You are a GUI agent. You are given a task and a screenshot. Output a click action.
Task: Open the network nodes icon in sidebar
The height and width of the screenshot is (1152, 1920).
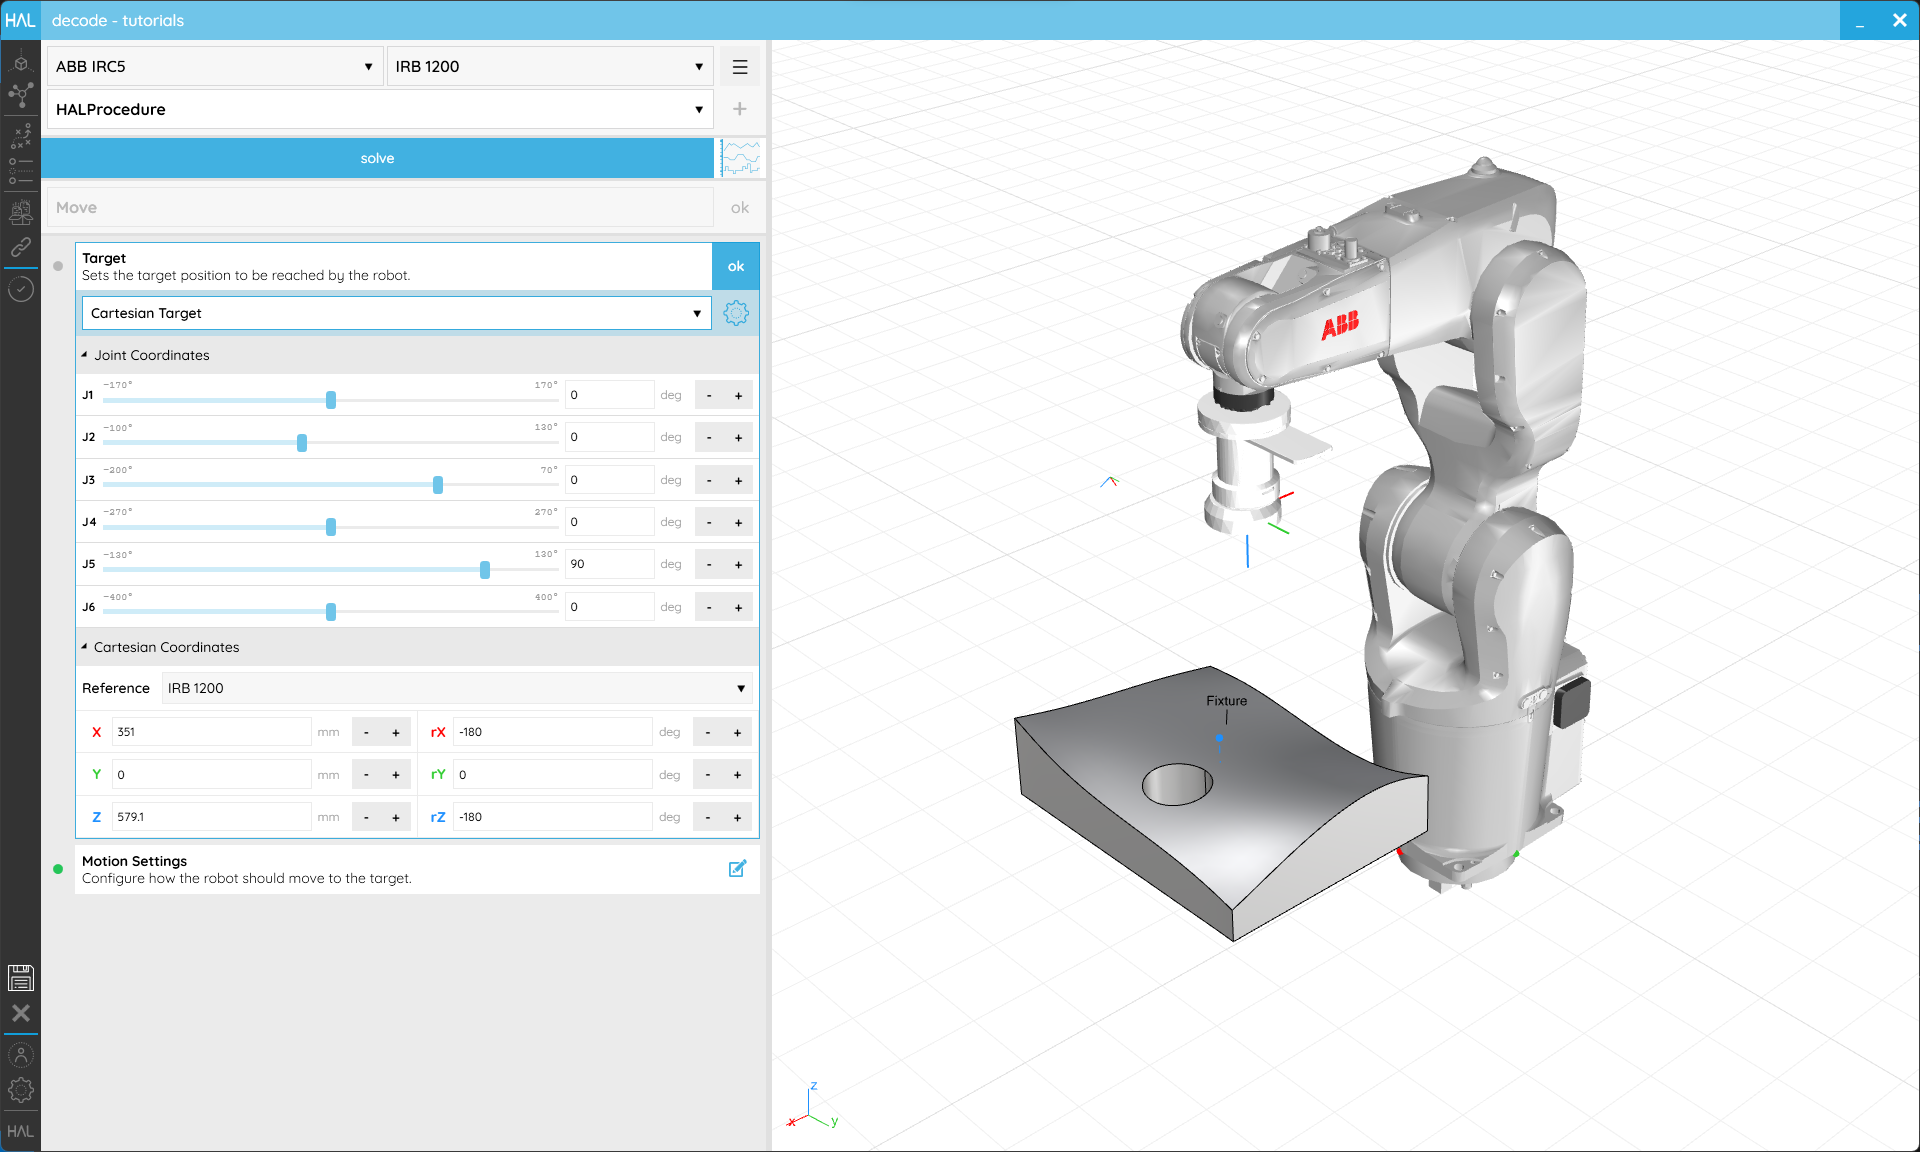[x=20, y=96]
